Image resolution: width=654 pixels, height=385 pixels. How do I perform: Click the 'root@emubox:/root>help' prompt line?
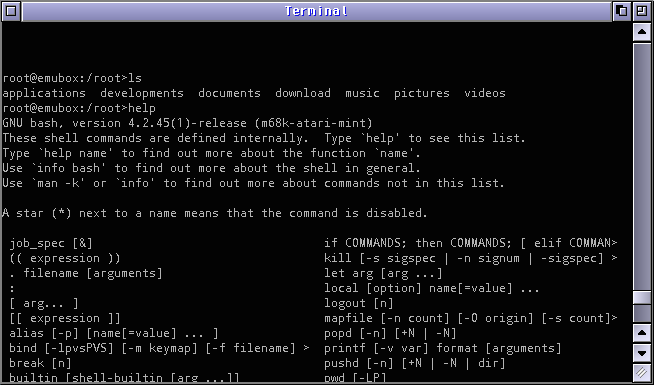(x=79, y=108)
